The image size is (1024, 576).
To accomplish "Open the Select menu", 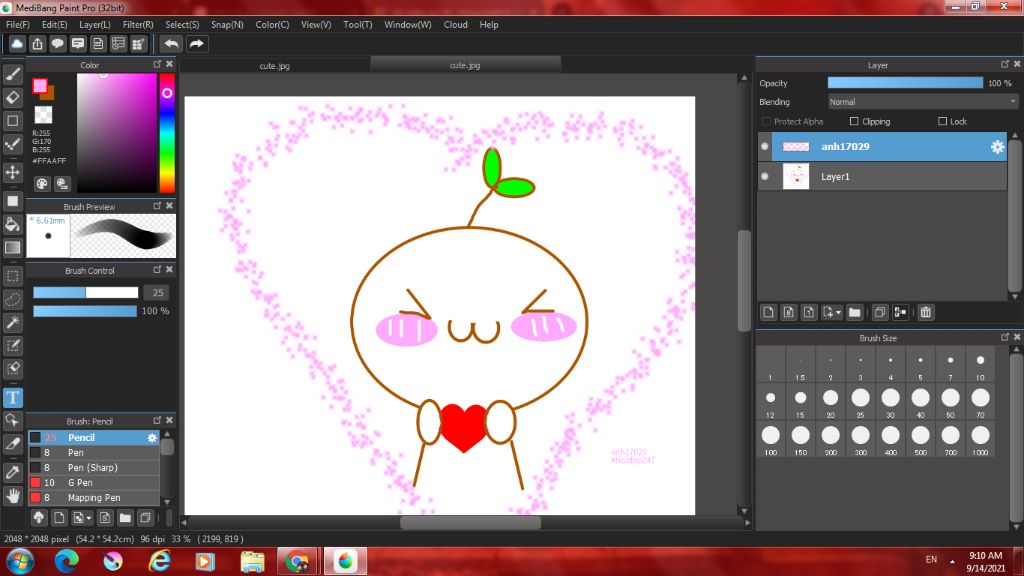I will [182, 25].
